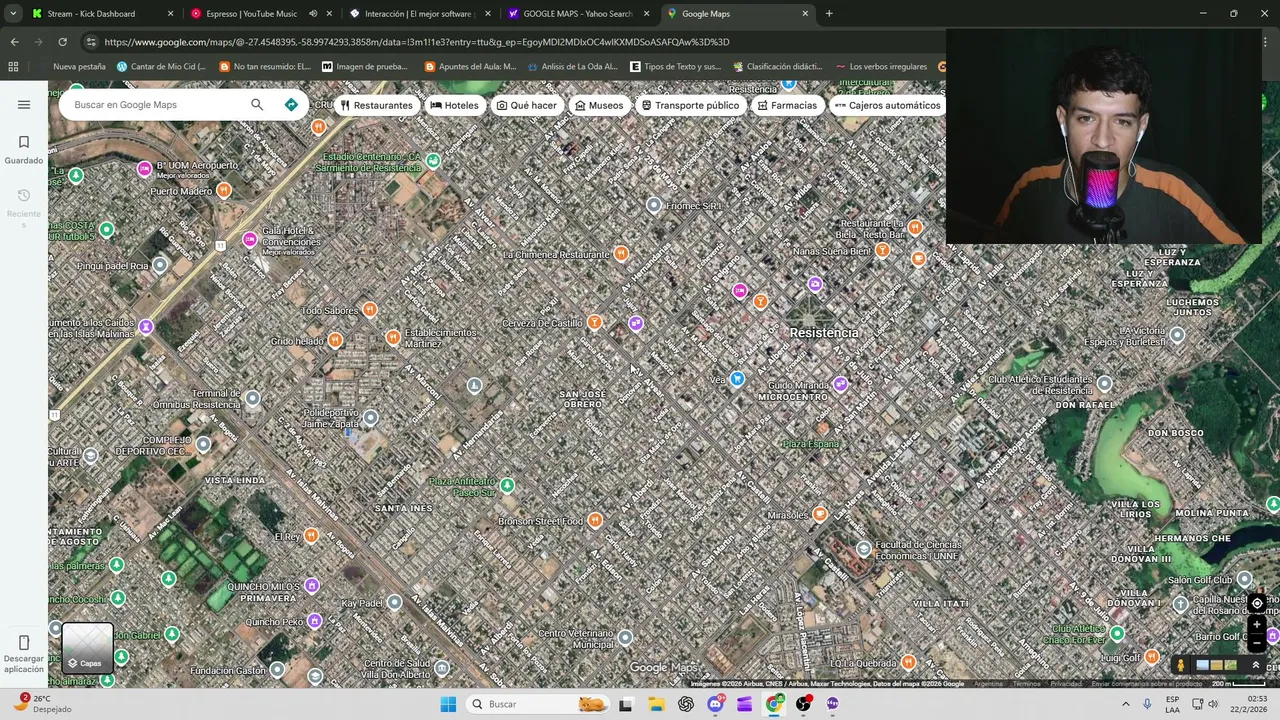Open directions with the blue arrow icon
This screenshot has height=720, width=1280.
point(291,104)
